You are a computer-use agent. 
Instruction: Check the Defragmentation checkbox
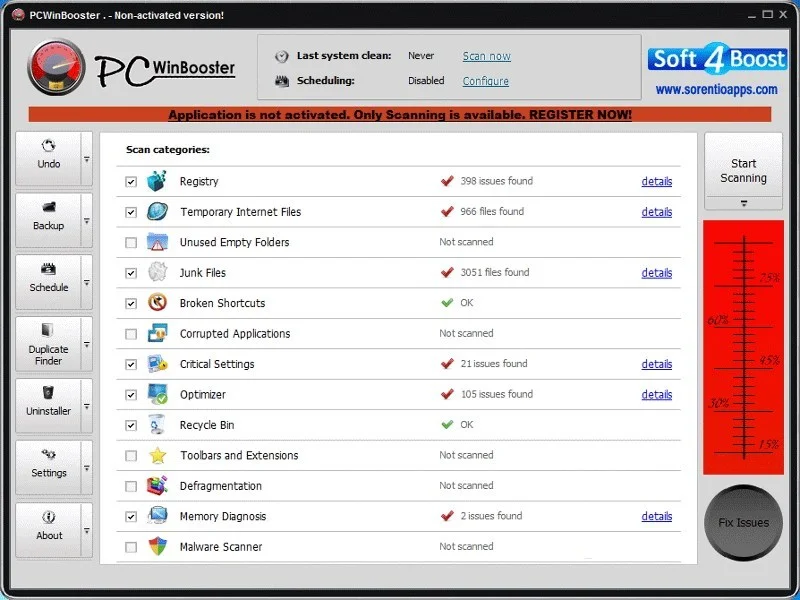(131, 486)
